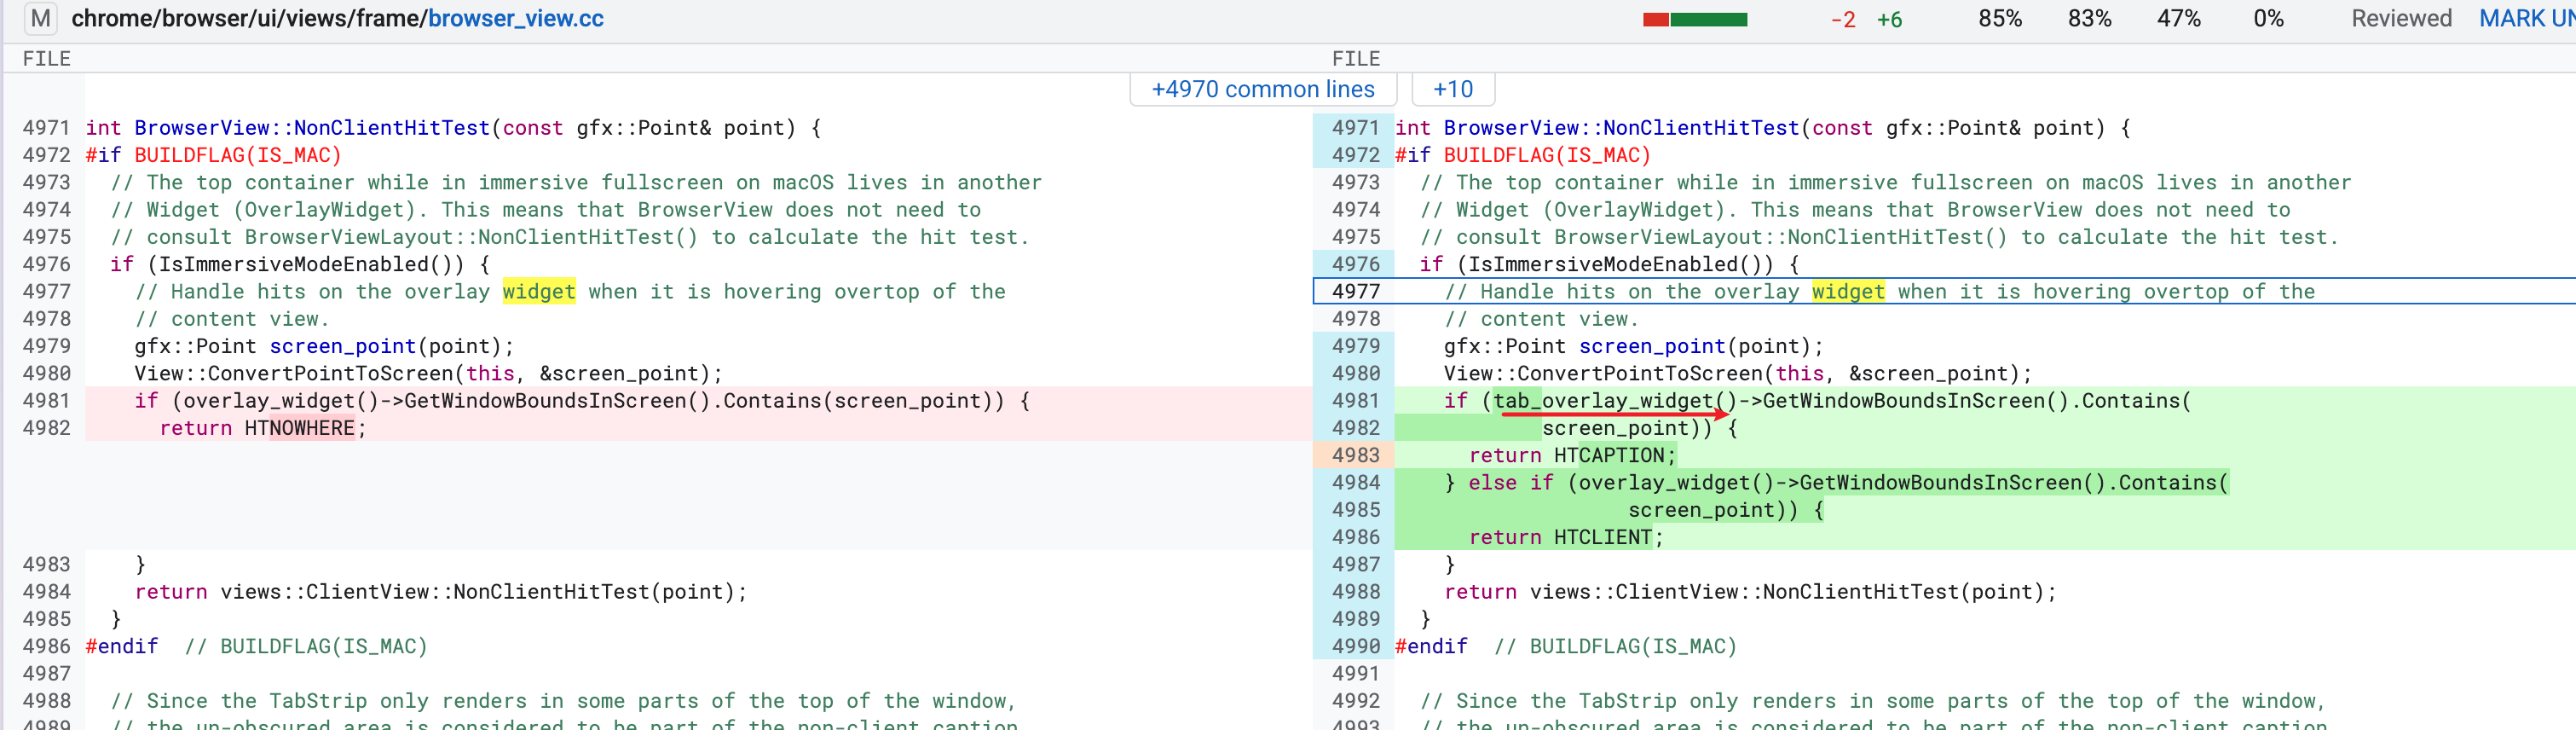The image size is (2576, 730).
Task: Open the browser_view.cc file link
Action: pos(515,19)
